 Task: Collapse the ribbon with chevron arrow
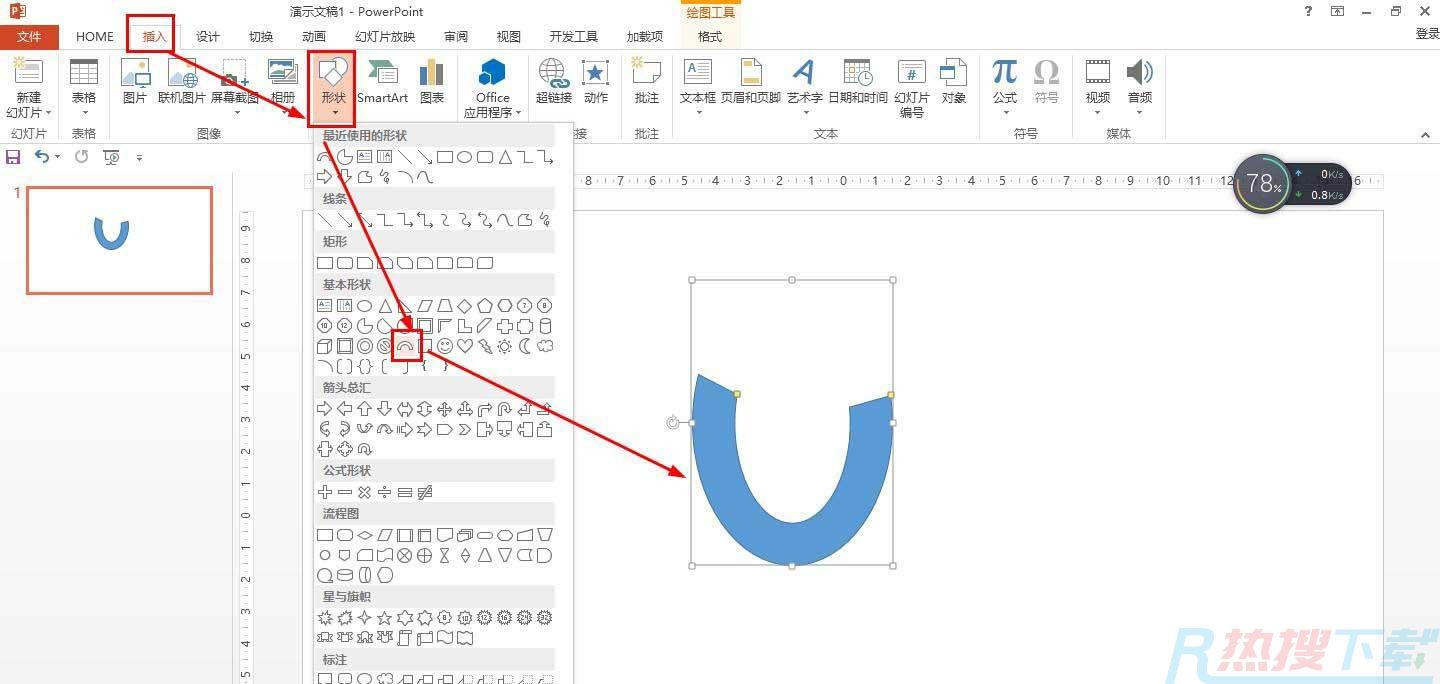click(x=1425, y=135)
